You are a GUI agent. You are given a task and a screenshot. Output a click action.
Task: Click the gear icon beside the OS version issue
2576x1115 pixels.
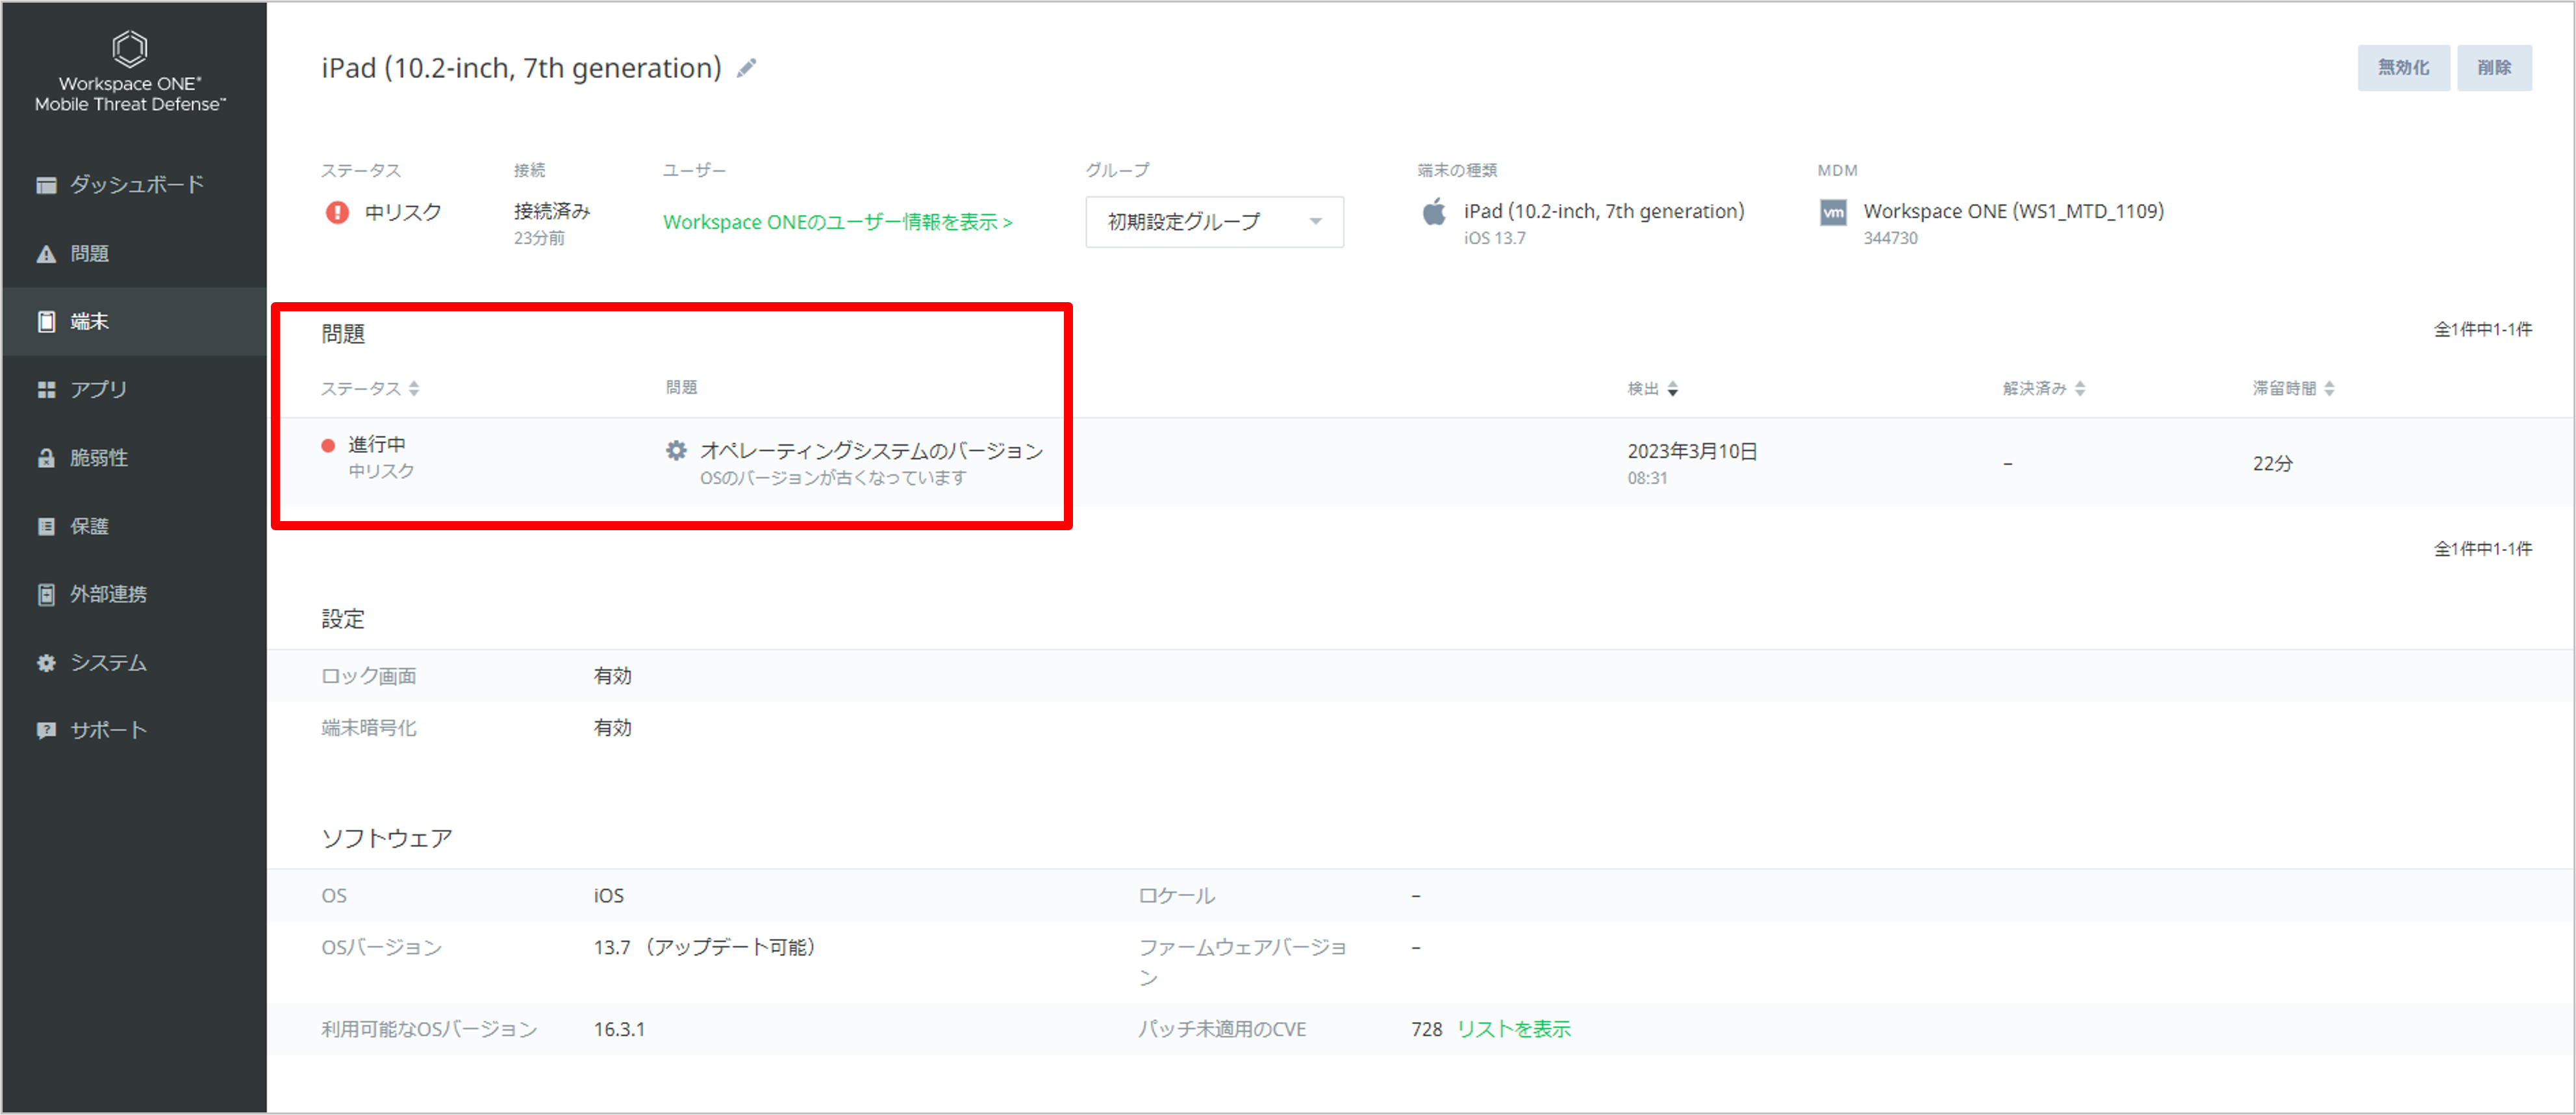coord(676,450)
